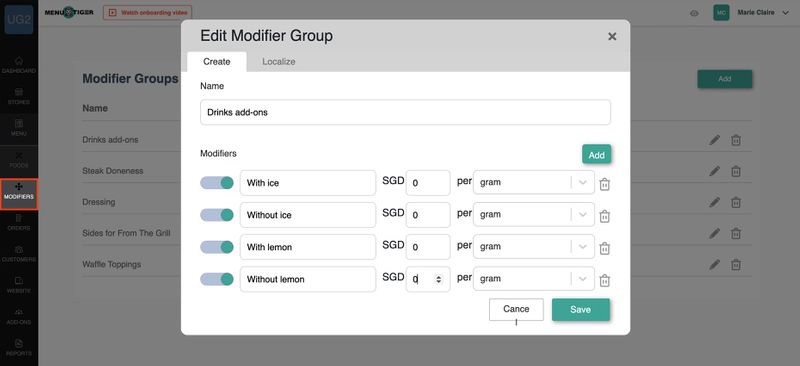This screenshot has height=366, width=800.
Task: Open the Menu sidebar item
Action: click(x=19, y=128)
